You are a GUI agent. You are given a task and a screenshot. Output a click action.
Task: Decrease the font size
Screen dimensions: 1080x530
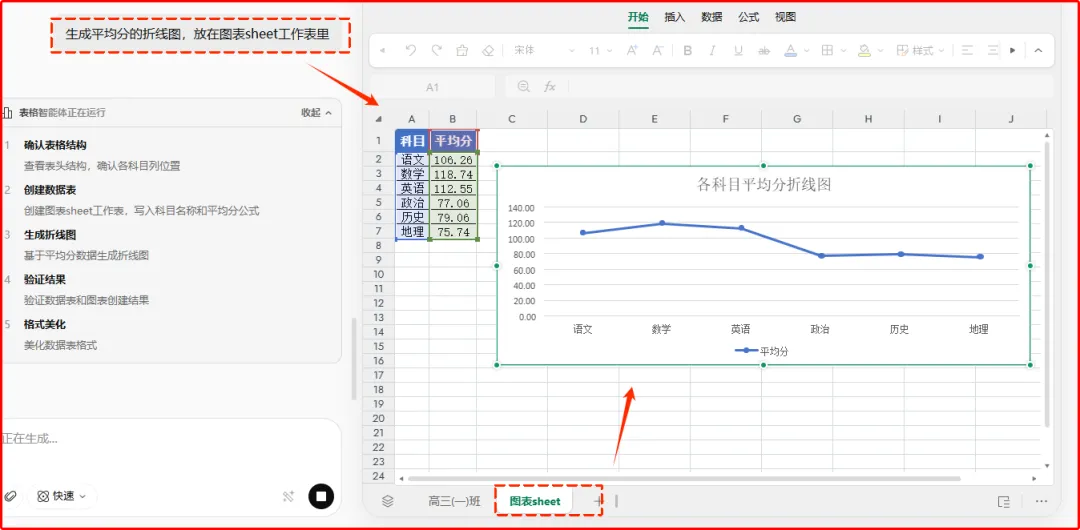coord(658,50)
